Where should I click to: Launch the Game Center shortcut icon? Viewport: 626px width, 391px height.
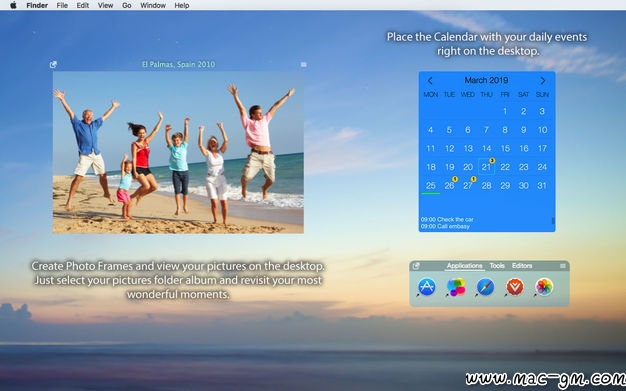456,287
